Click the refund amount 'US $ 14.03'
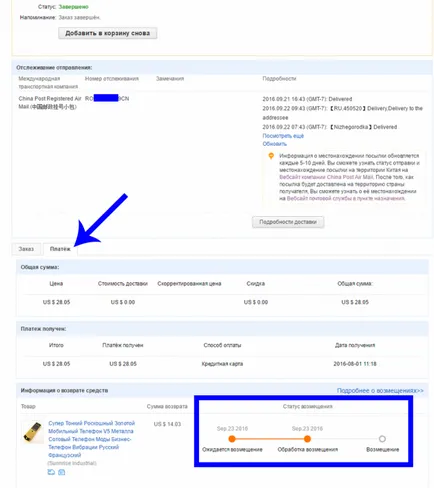The width and height of the screenshot is (434, 488). pyautogui.click(x=167, y=424)
